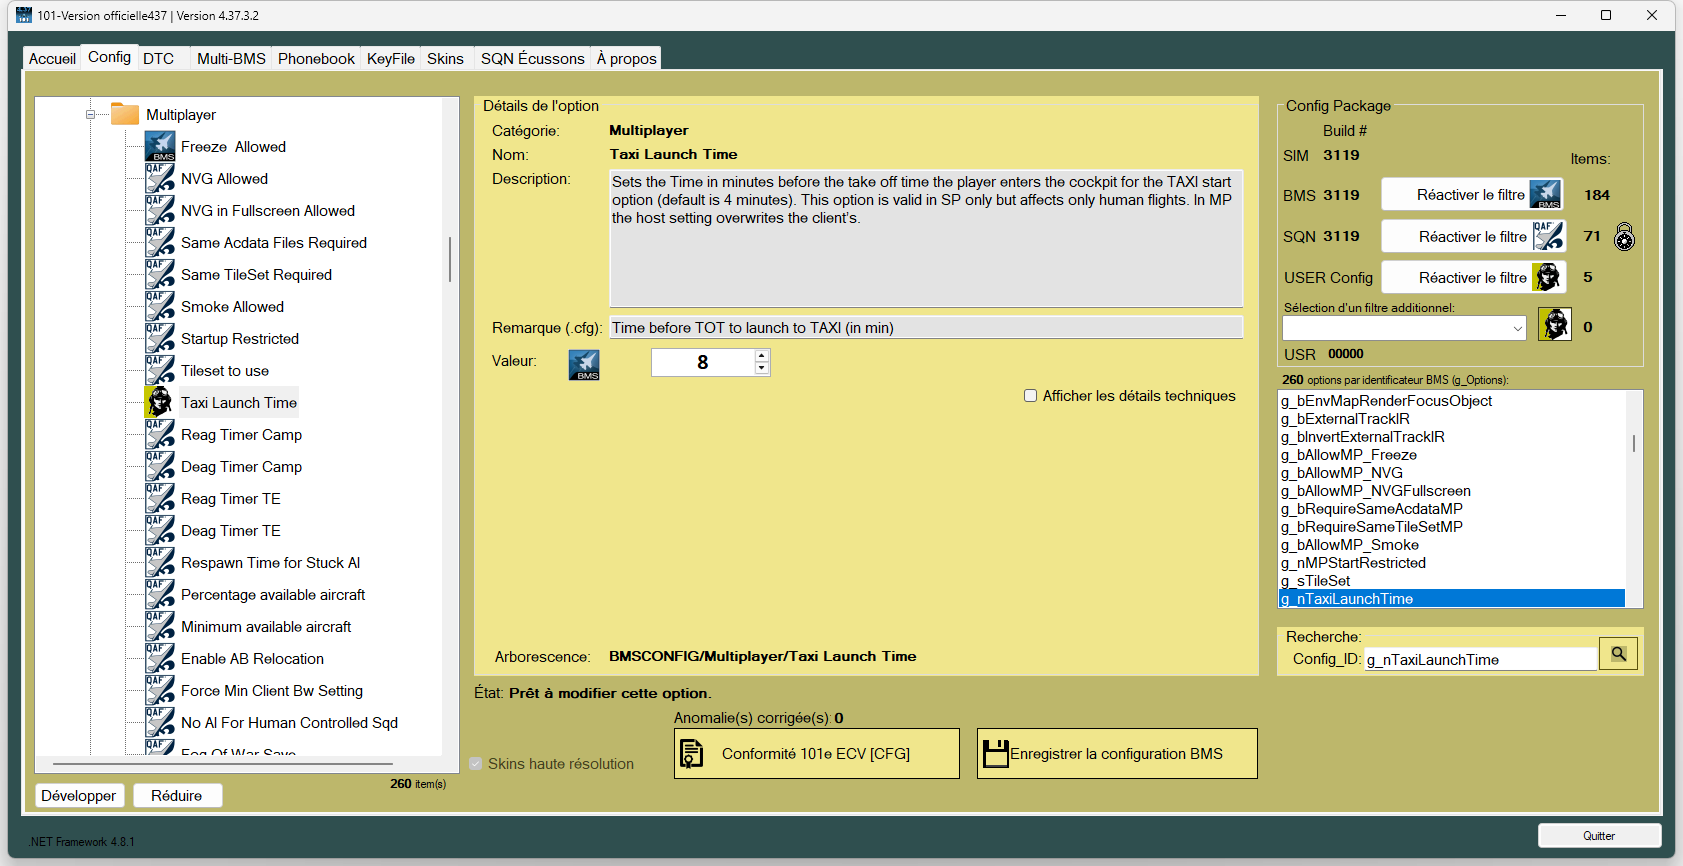Click the Quitter button
Screen dimensions: 1683x866
(x=1599, y=836)
